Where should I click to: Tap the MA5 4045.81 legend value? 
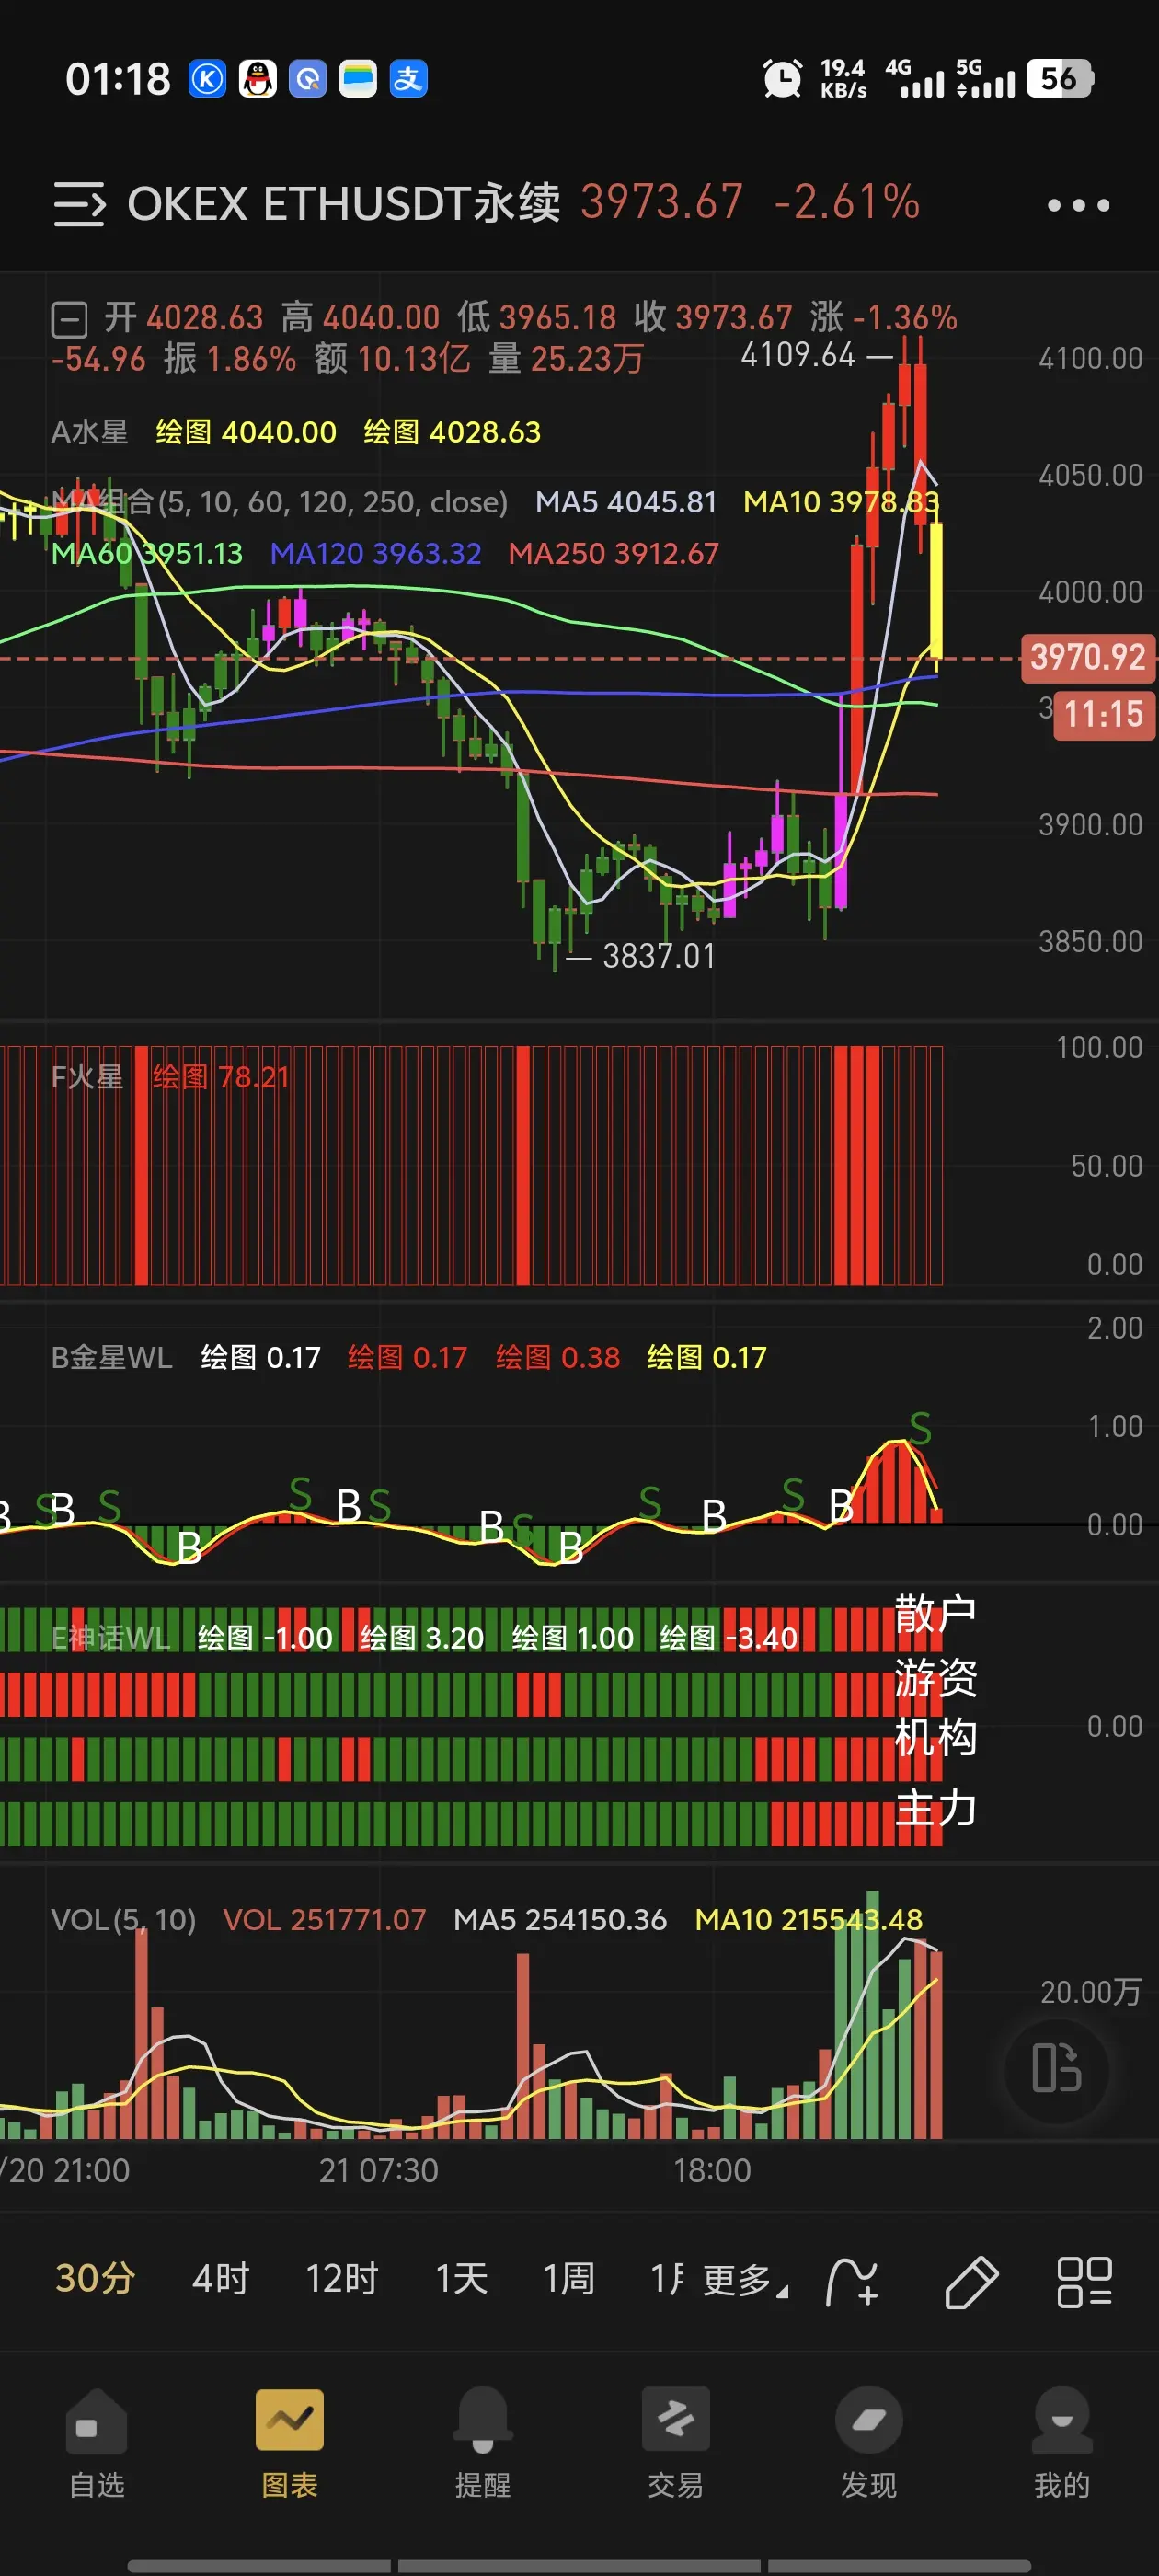626,502
